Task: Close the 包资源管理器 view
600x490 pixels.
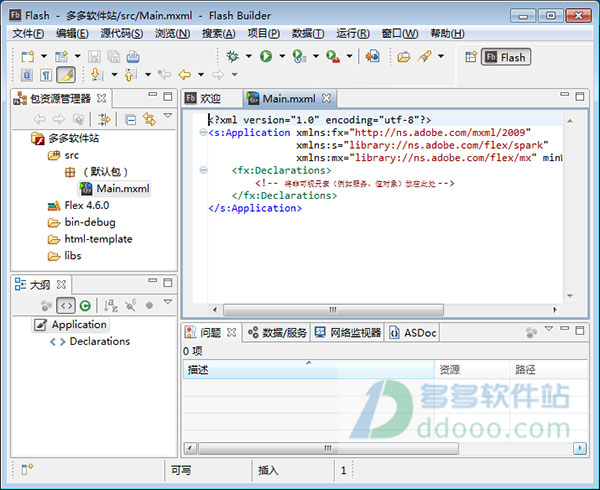Action: [101, 98]
